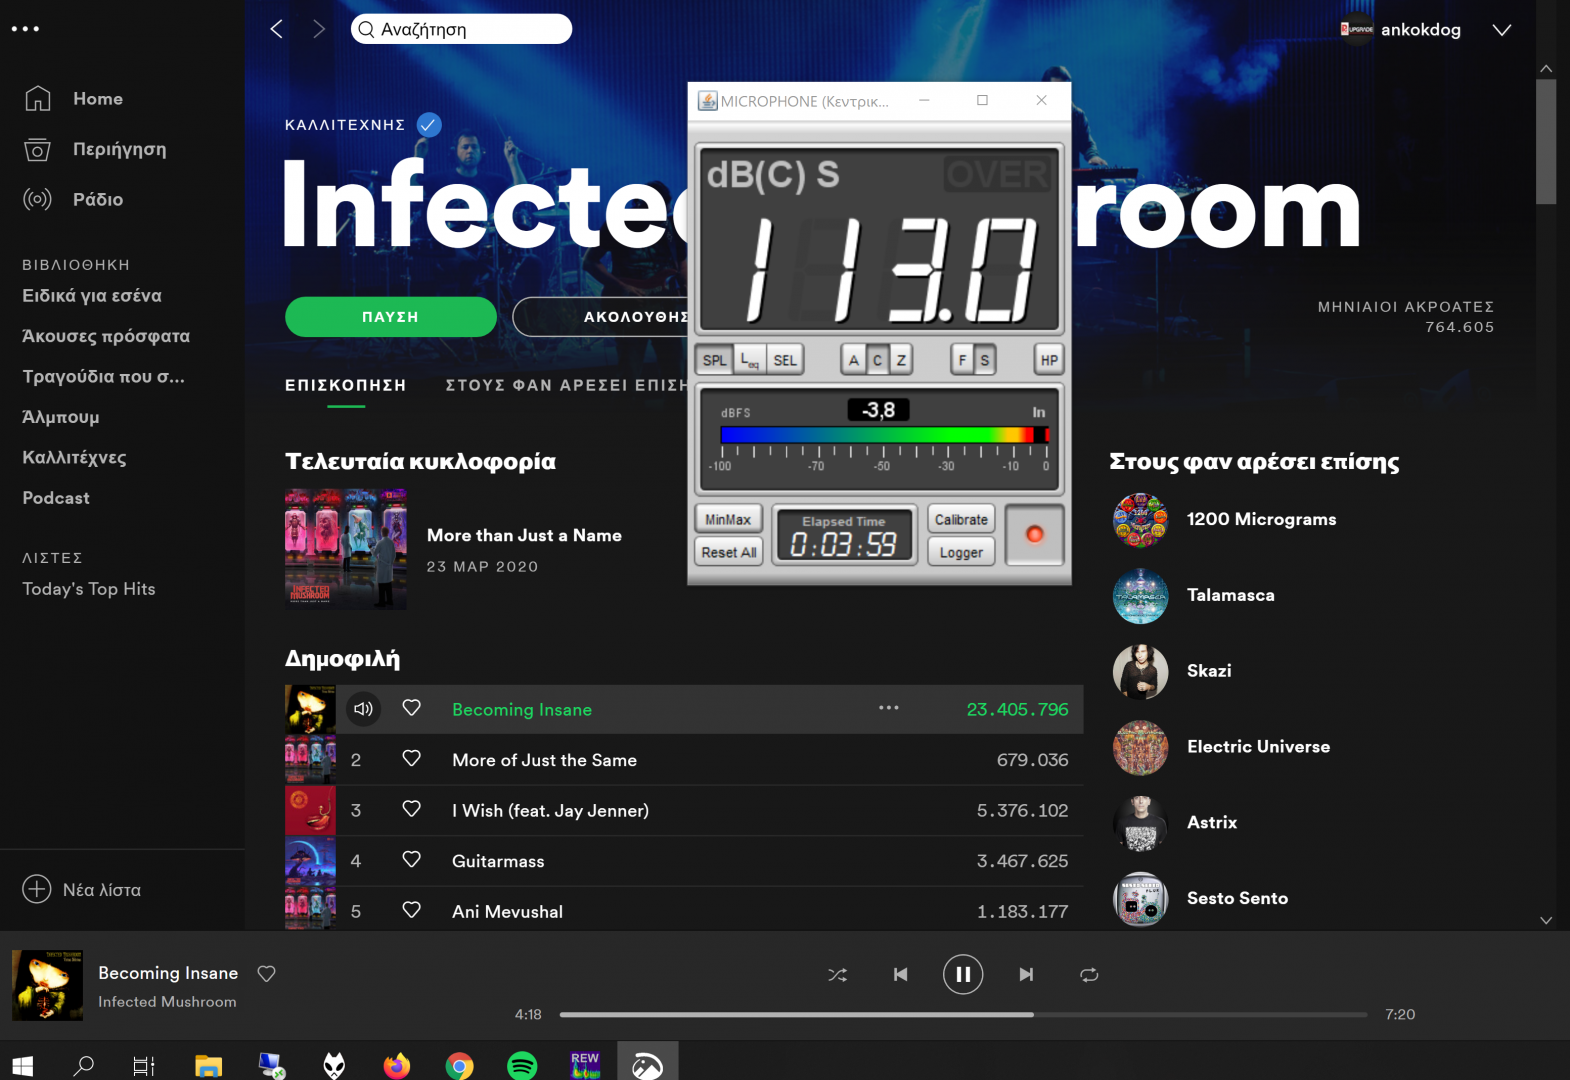The height and width of the screenshot is (1080, 1570).
Task: Open Ράδιο radio section
Action: click(73, 199)
